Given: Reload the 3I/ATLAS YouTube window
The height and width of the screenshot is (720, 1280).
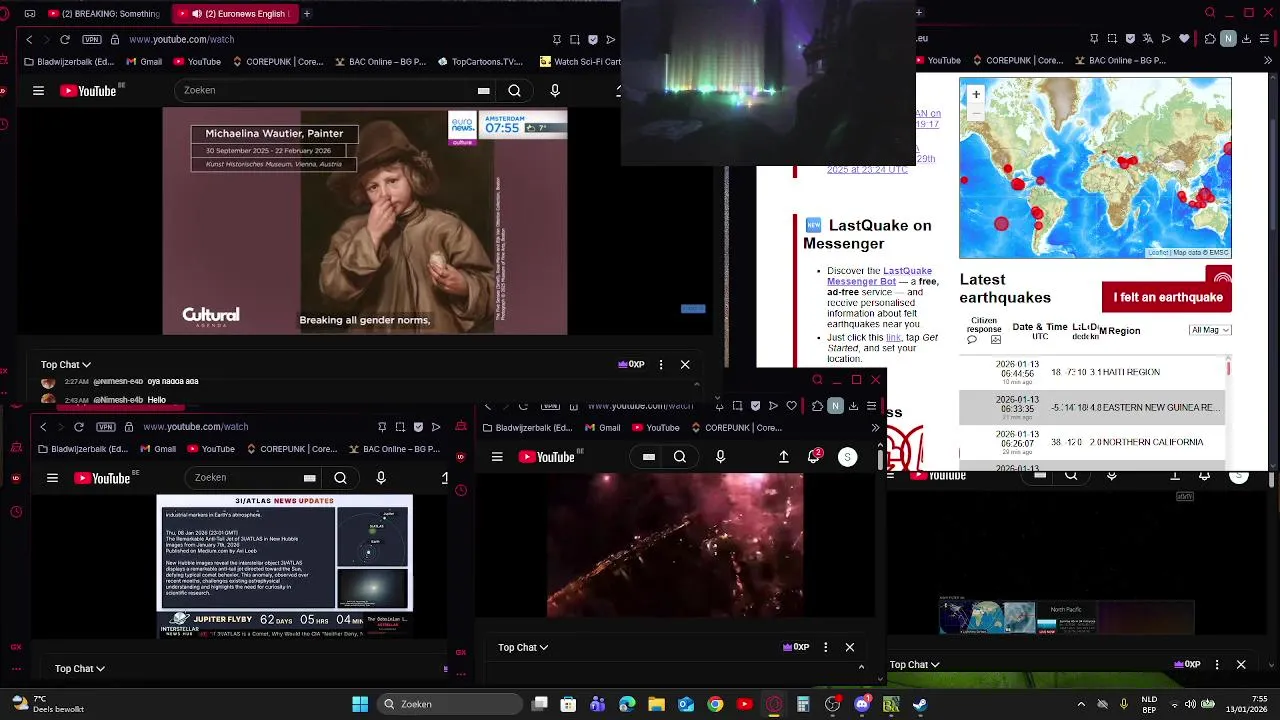Looking at the screenshot, I should 79,427.
